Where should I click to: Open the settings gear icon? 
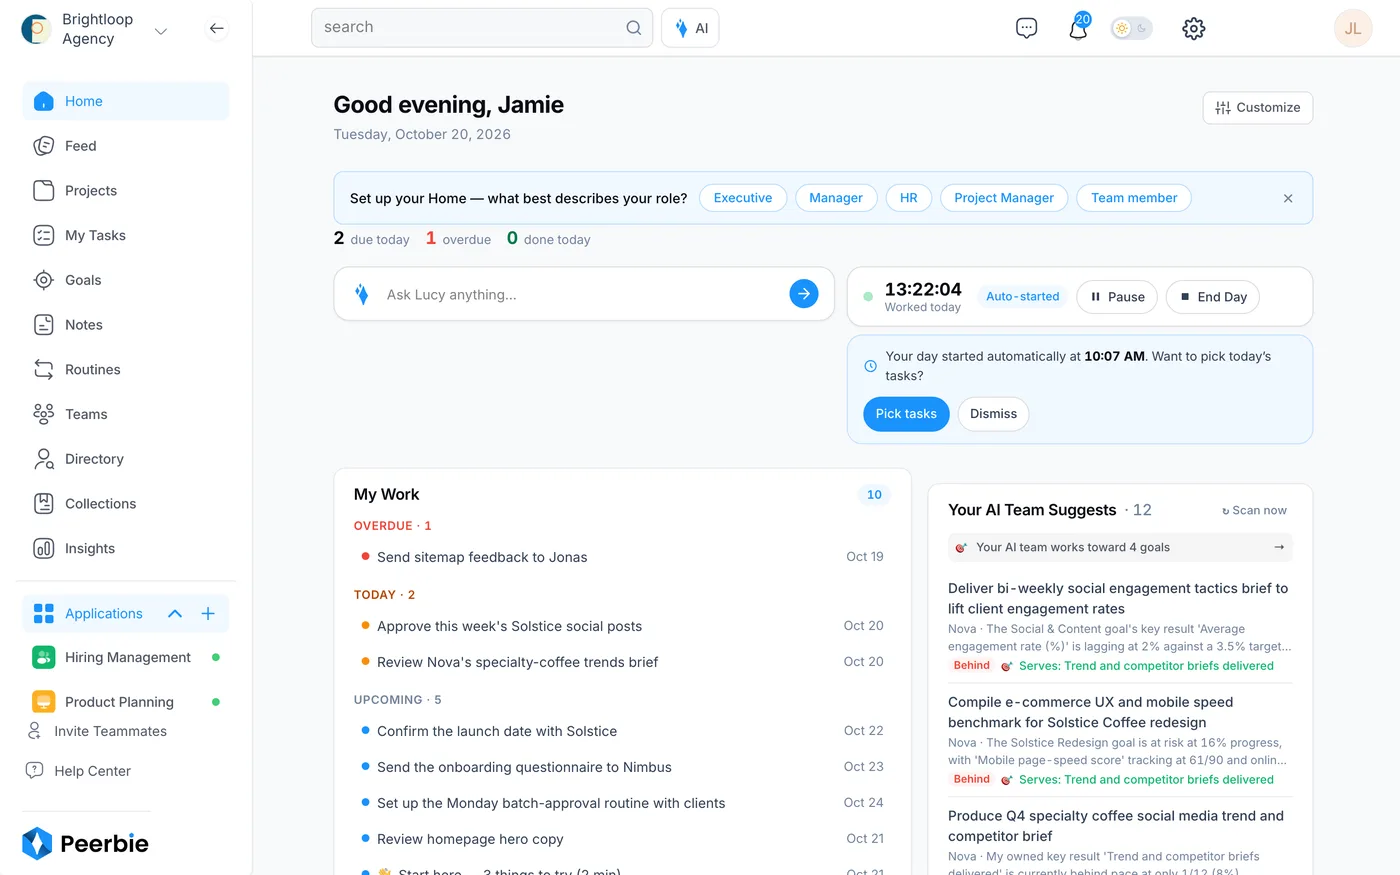[x=1193, y=28]
